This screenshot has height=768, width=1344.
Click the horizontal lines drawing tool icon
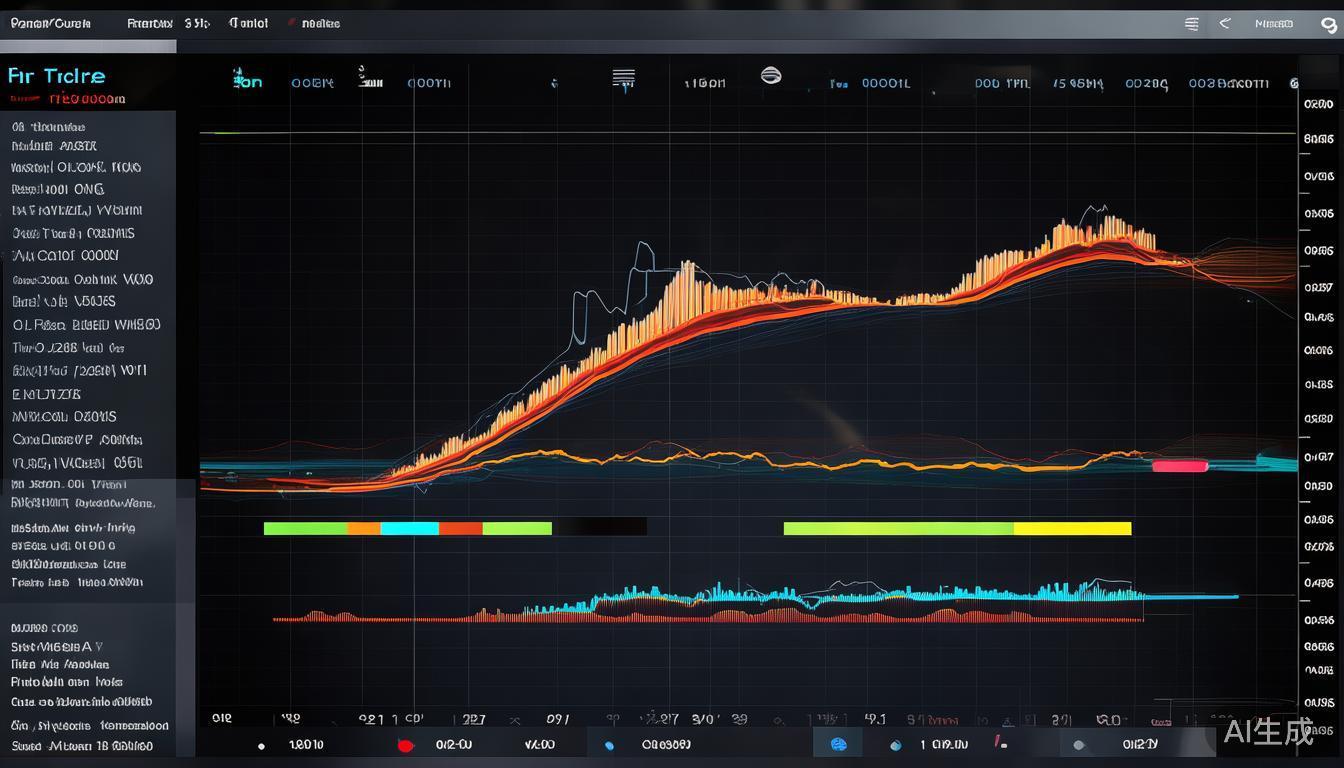pyautogui.click(x=622, y=76)
